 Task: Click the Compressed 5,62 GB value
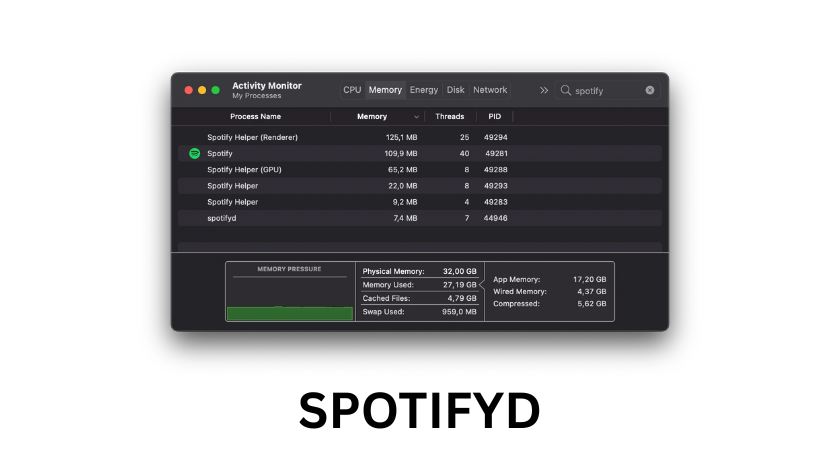click(x=591, y=303)
